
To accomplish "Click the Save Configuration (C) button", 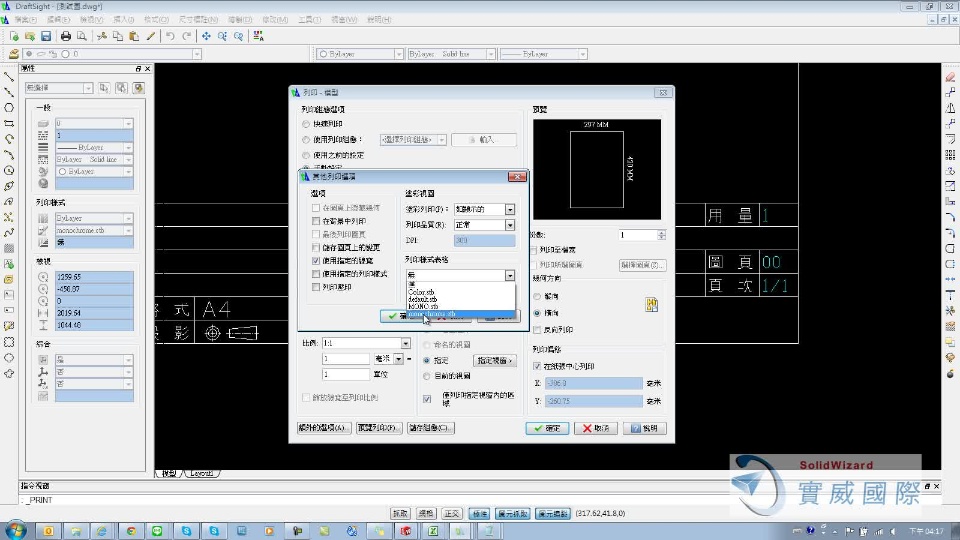I will [x=431, y=428].
